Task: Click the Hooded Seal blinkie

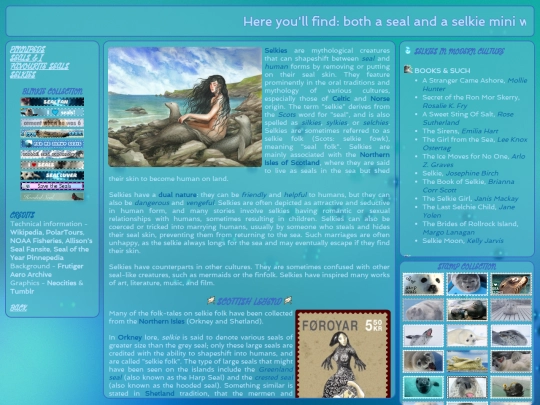Action: point(52,197)
